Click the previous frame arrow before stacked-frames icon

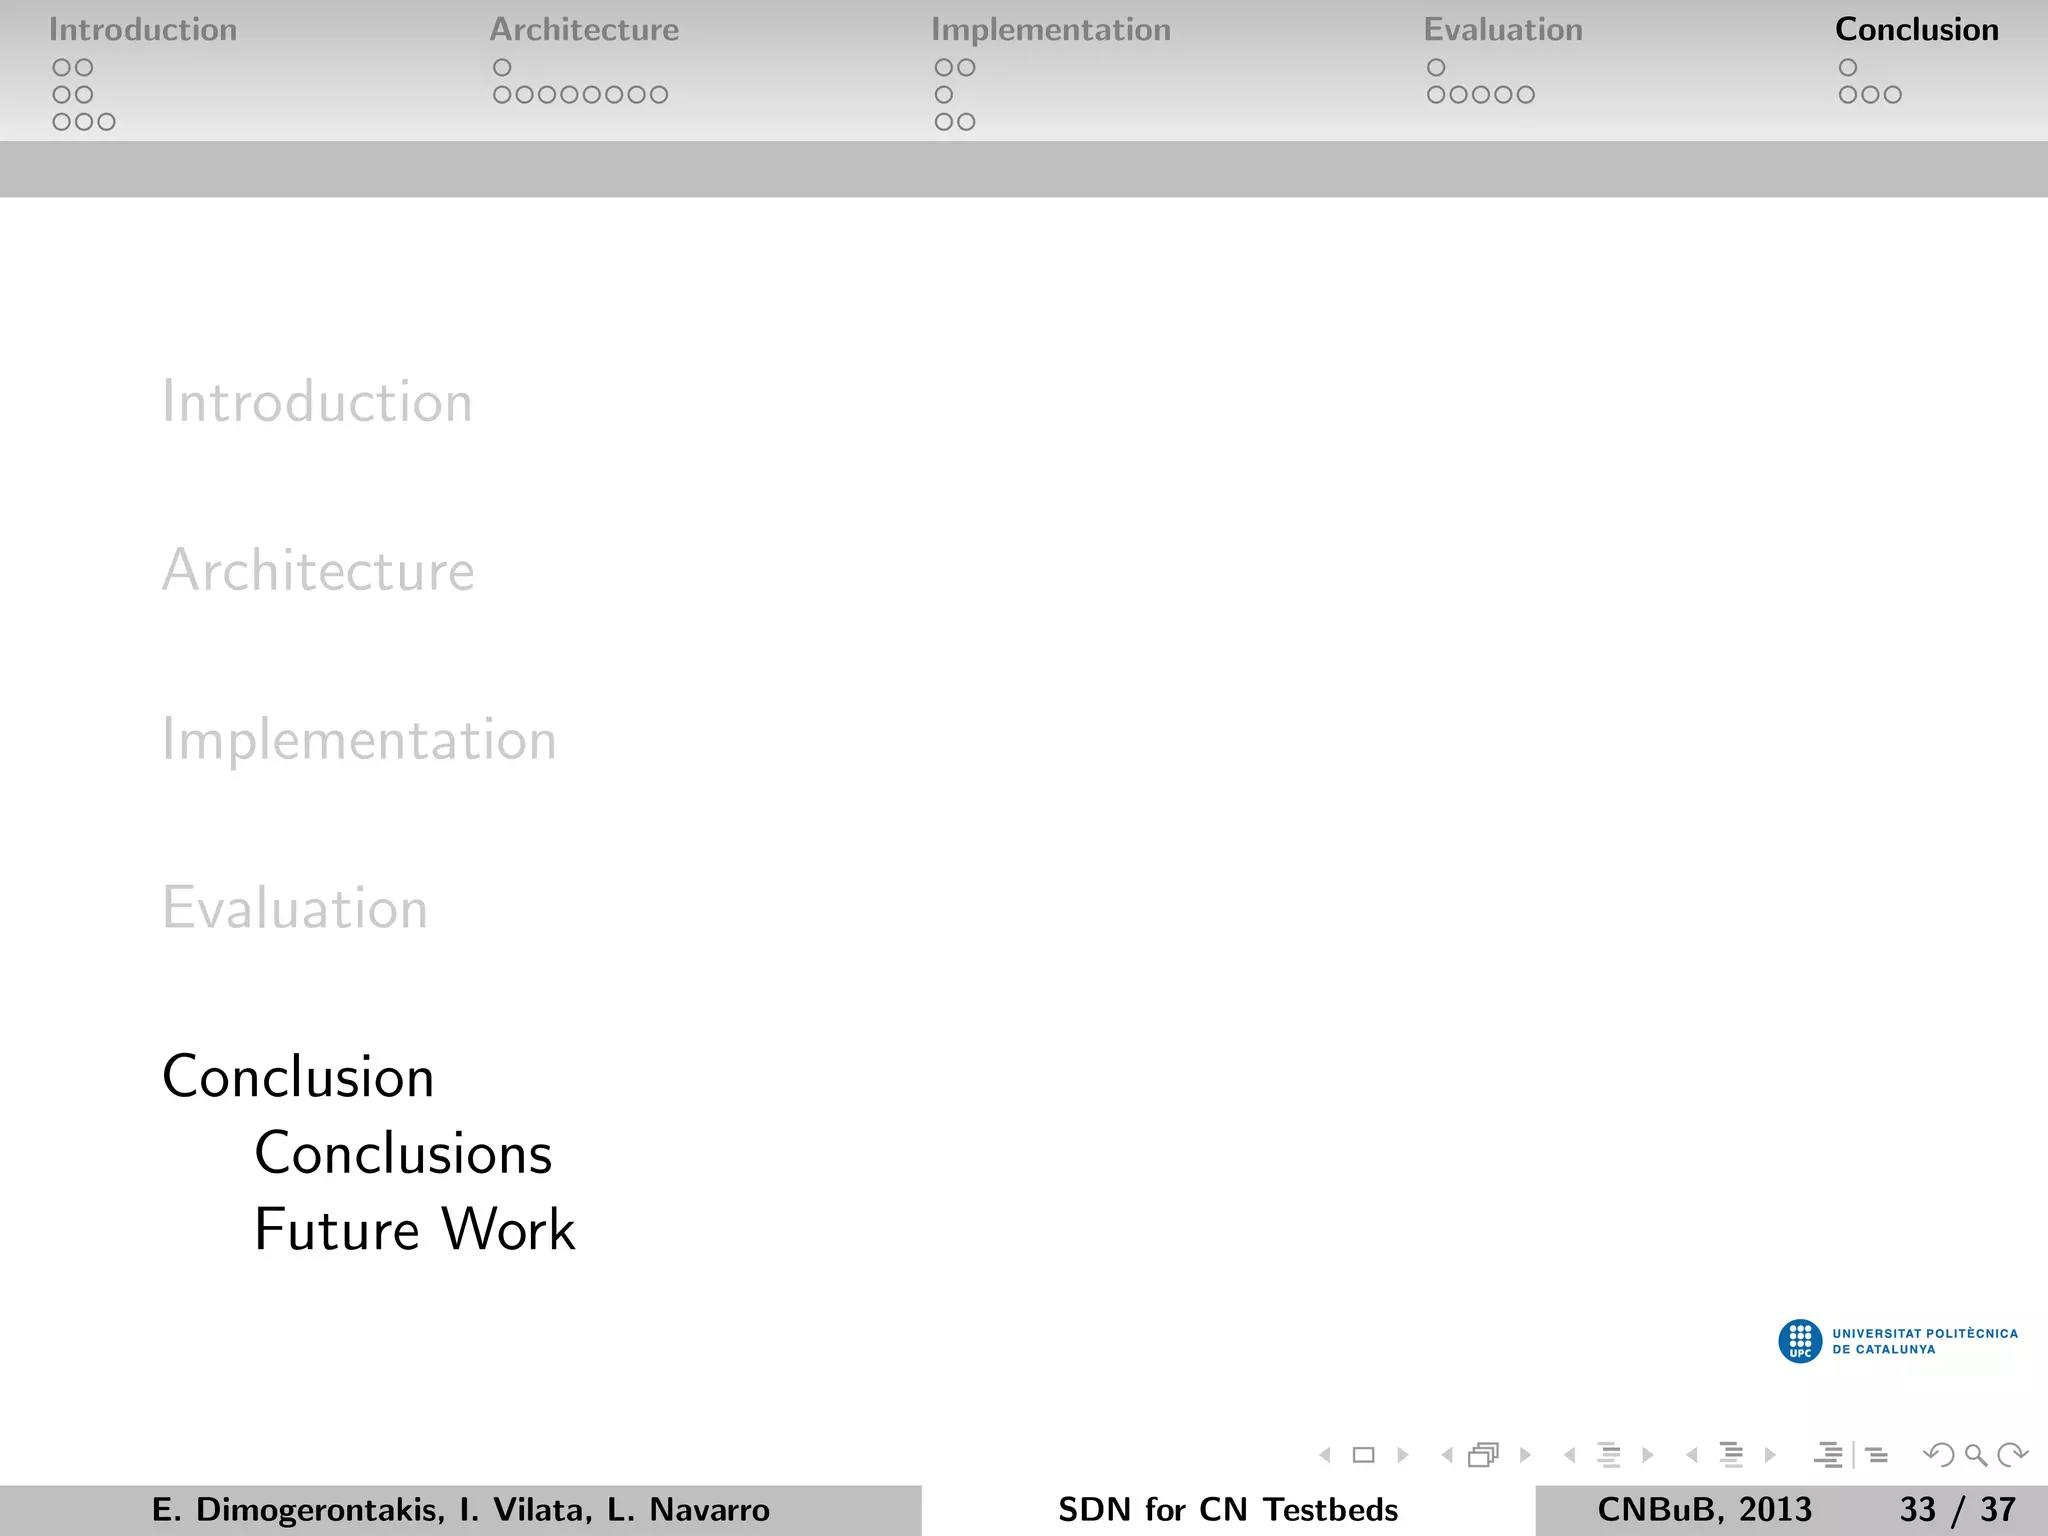pyautogui.click(x=1447, y=1455)
